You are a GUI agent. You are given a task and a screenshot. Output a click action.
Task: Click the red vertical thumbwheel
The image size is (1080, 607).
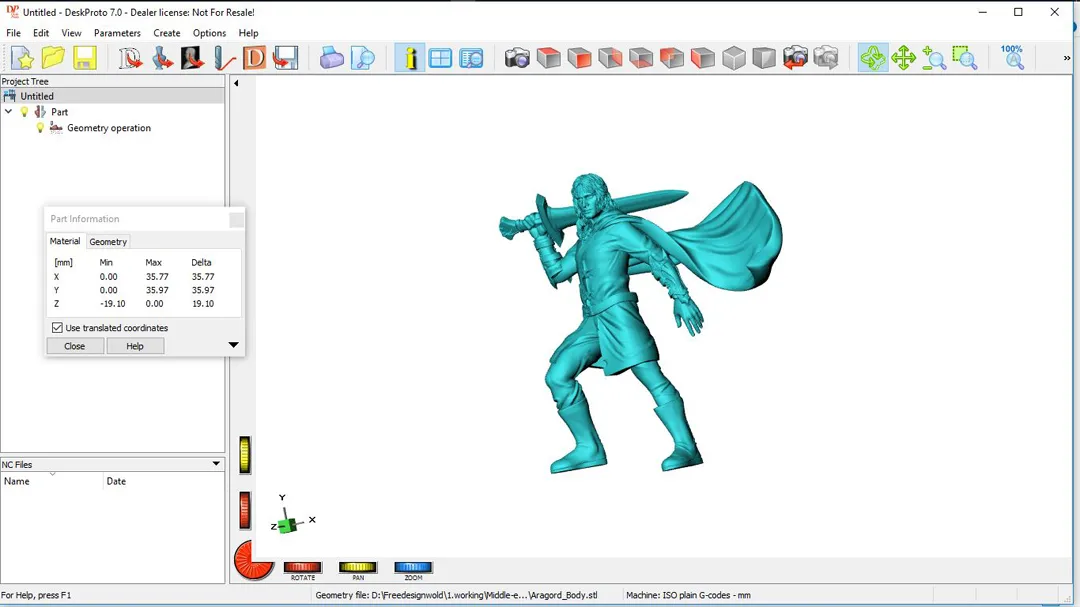click(x=245, y=511)
